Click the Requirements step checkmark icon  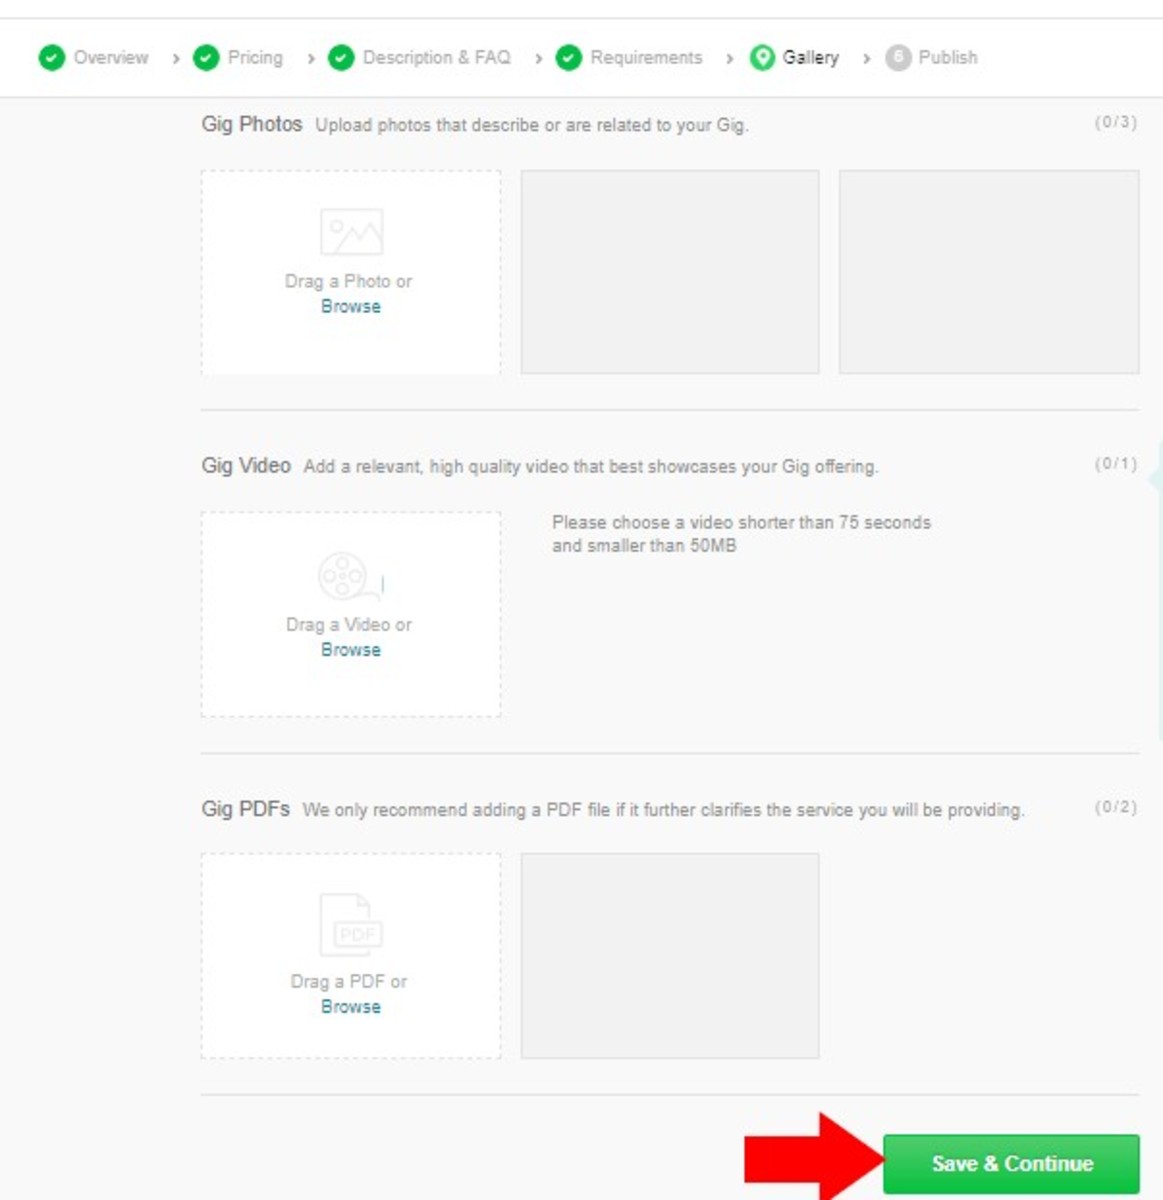pos(567,58)
